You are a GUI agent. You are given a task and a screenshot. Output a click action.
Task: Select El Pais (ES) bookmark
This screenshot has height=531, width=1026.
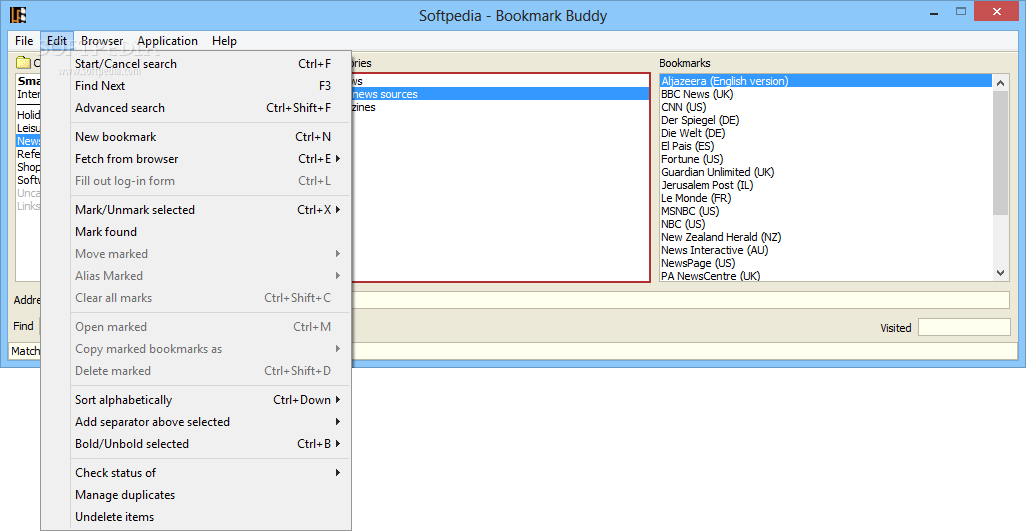826,146
